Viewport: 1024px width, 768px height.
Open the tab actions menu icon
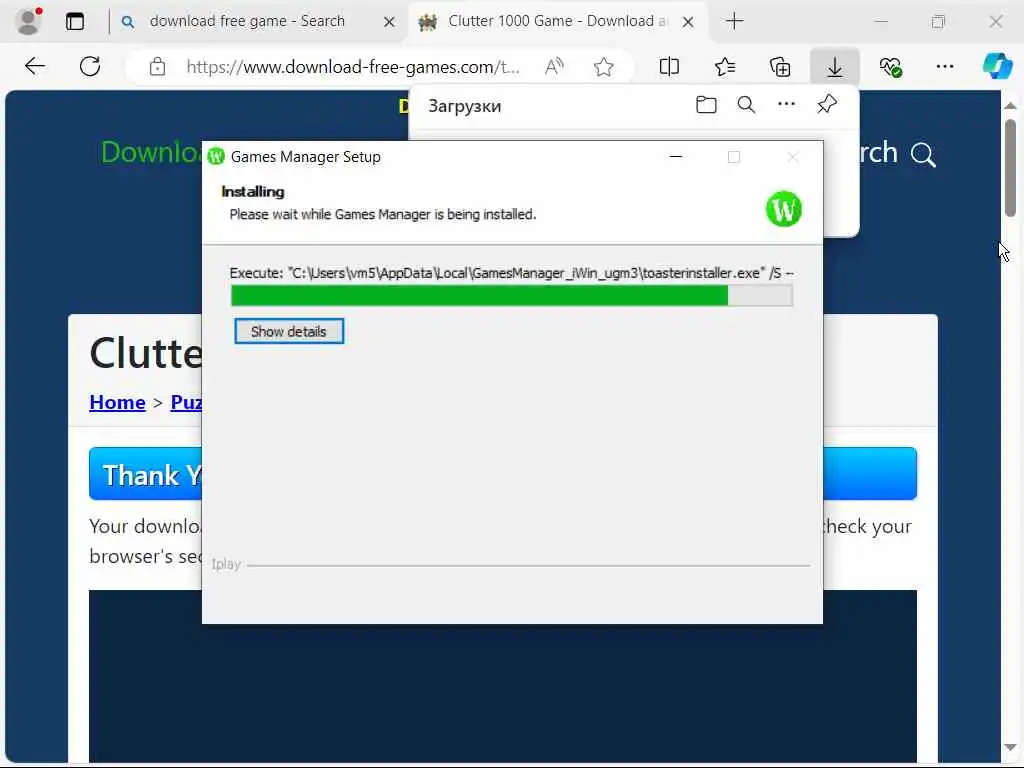pyautogui.click(x=75, y=22)
